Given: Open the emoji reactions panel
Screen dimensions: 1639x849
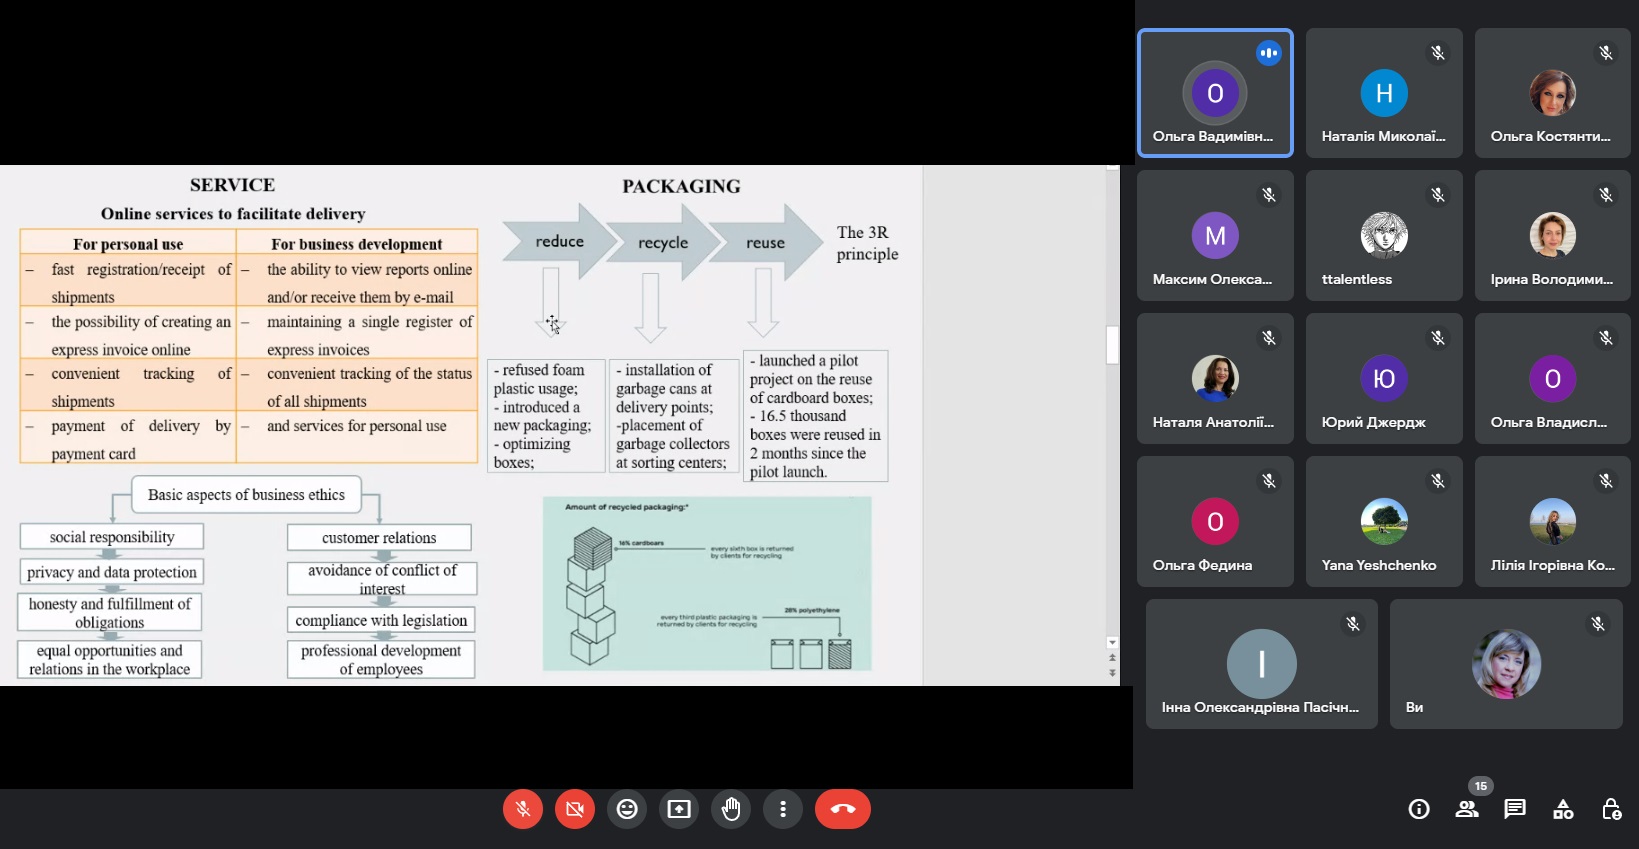Looking at the screenshot, I should [627, 809].
